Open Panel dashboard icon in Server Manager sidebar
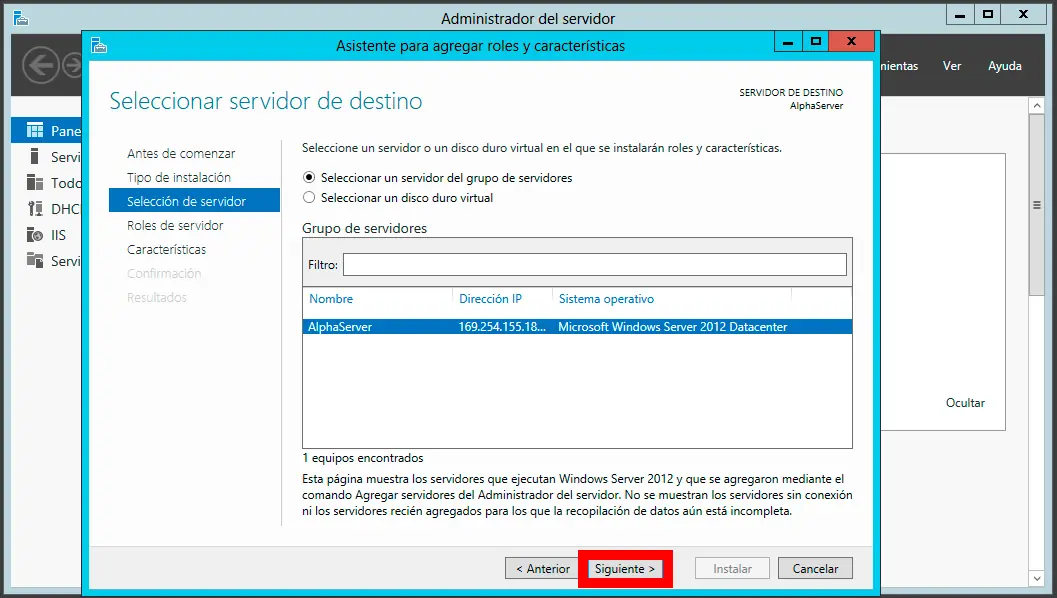This screenshot has height=598, width=1057. point(34,130)
